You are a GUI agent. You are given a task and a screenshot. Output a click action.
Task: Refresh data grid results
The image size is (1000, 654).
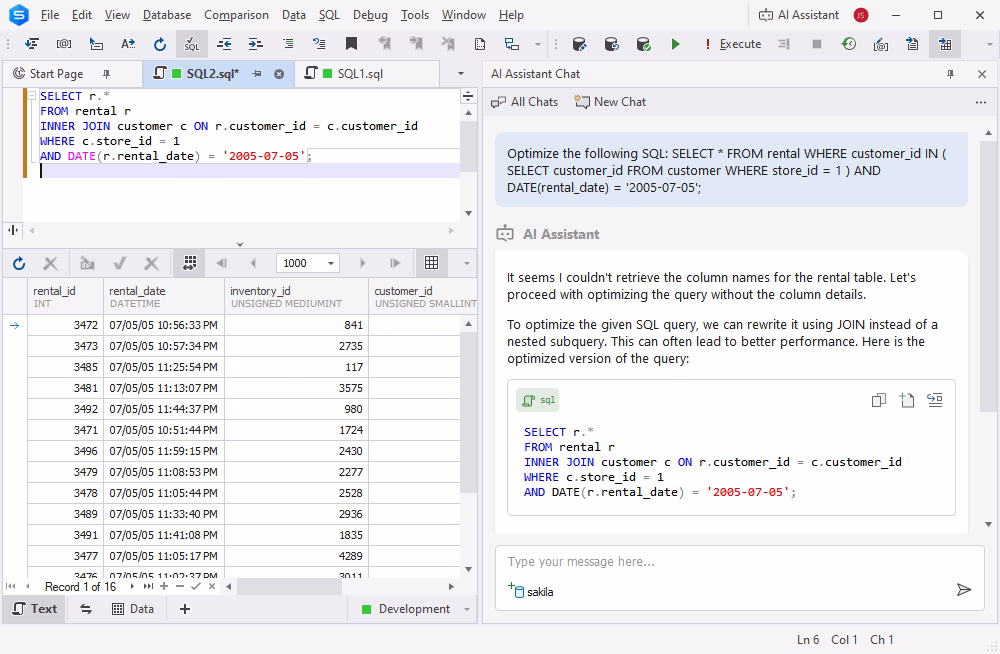[x=19, y=263]
